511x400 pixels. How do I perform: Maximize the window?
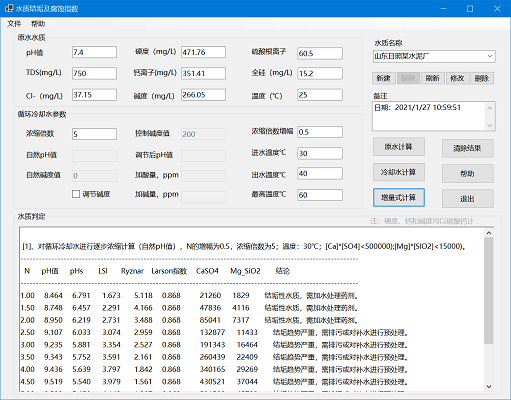470,8
